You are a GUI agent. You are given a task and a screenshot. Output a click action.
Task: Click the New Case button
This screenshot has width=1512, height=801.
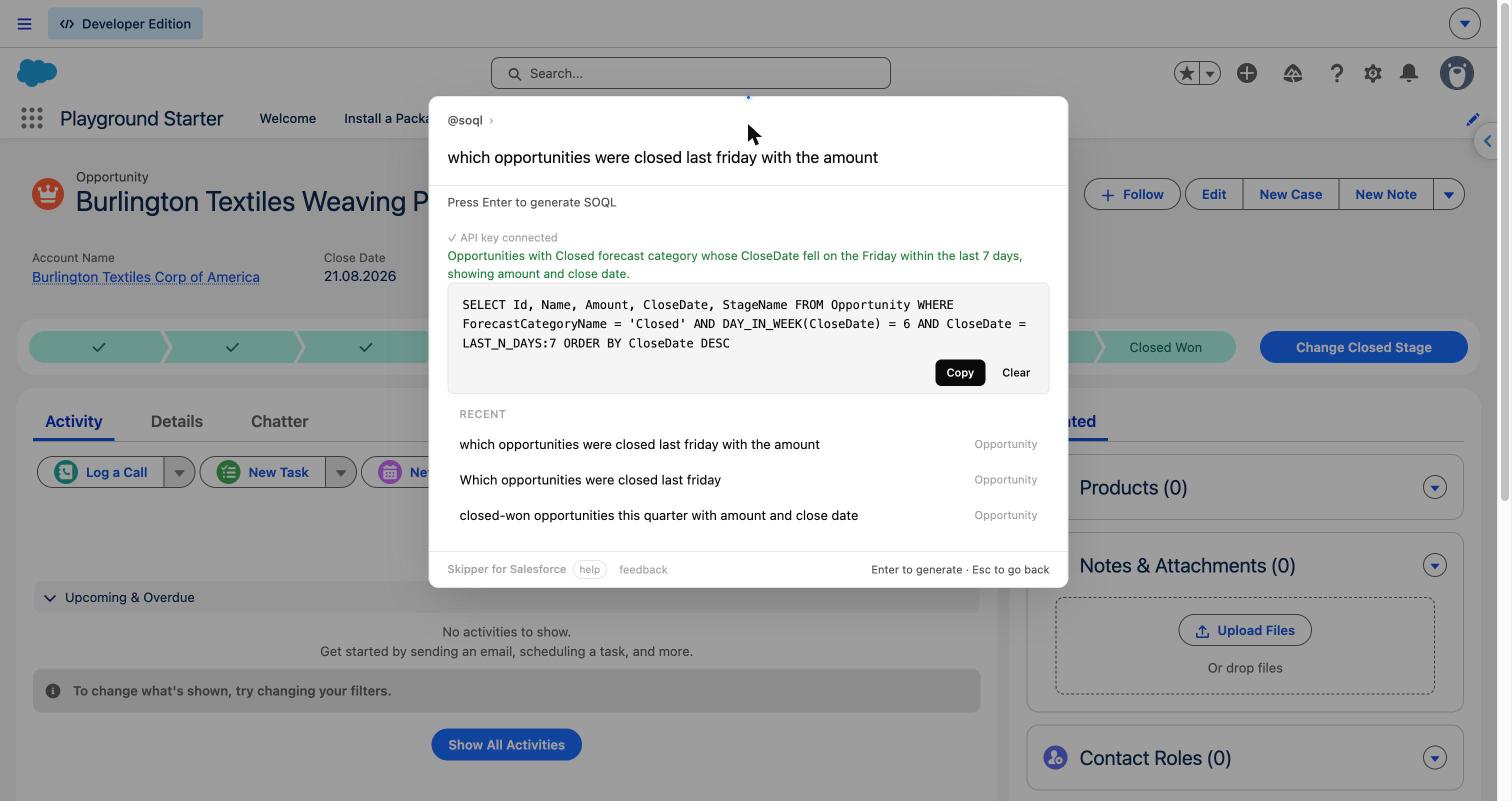(x=1291, y=194)
